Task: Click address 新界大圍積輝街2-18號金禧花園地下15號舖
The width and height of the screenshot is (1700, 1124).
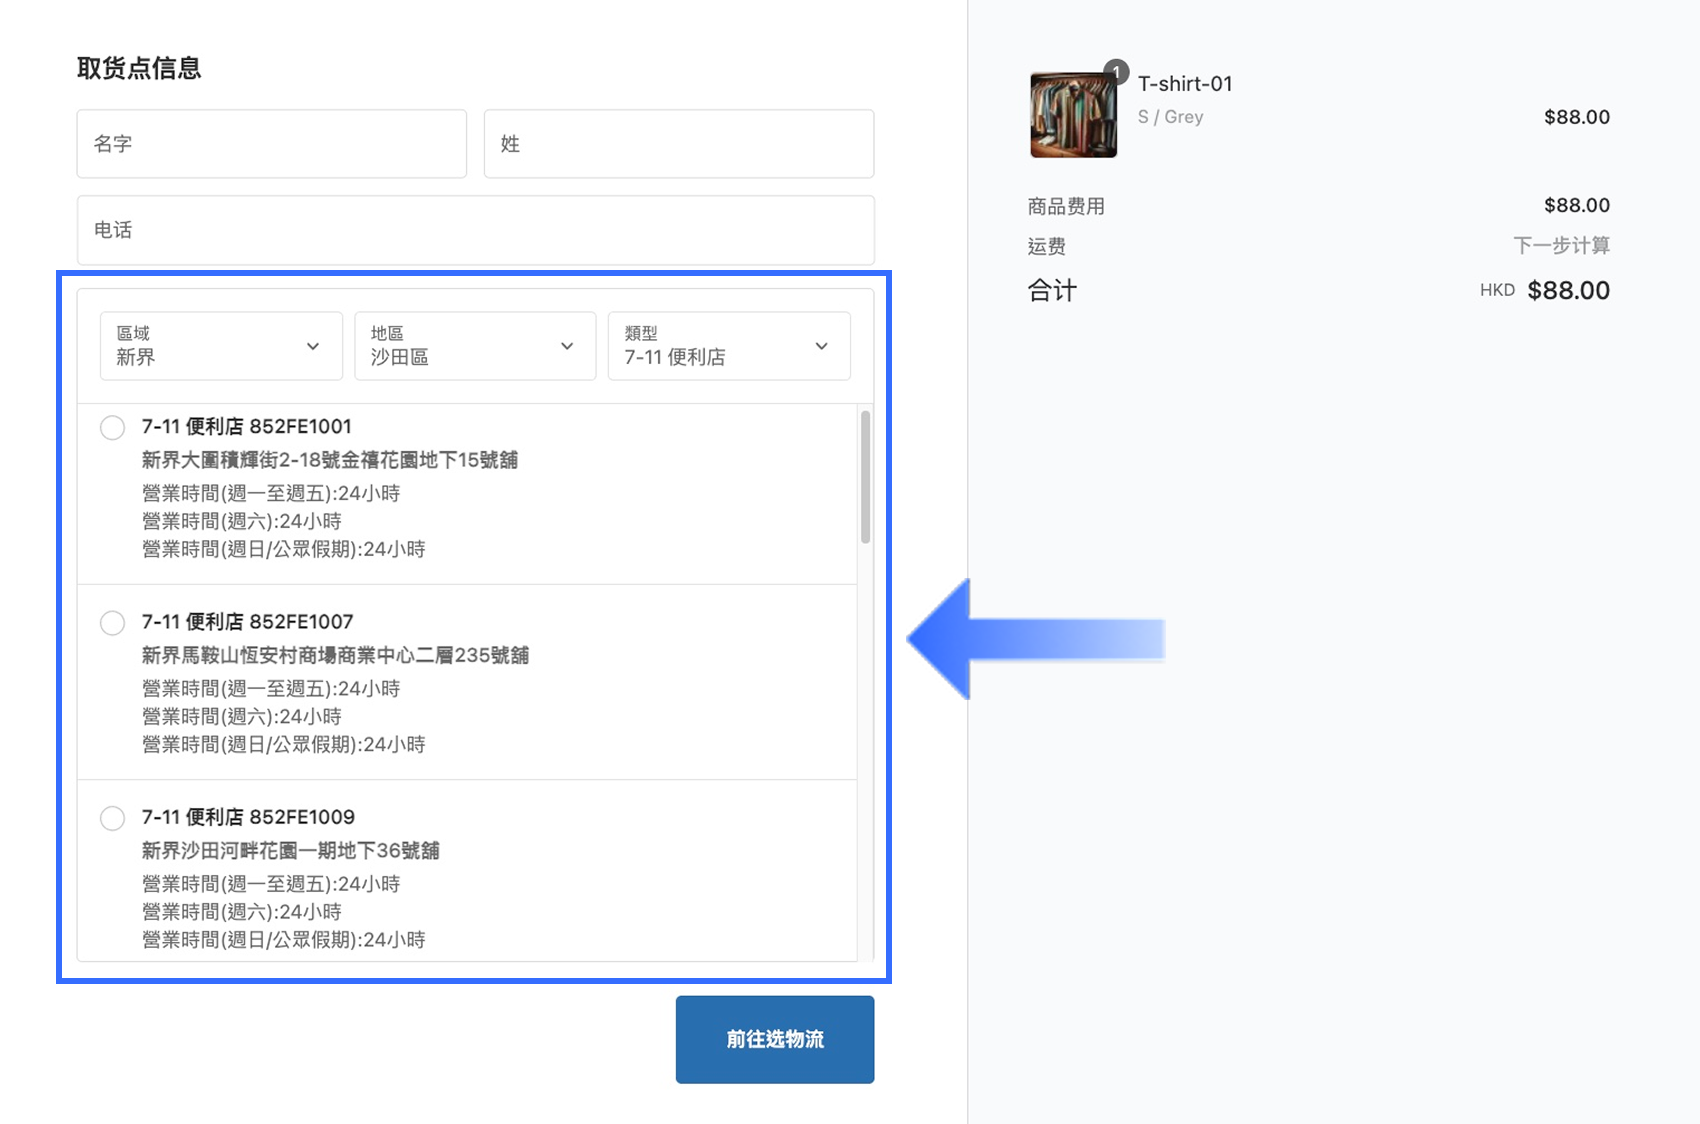Action: [330, 460]
